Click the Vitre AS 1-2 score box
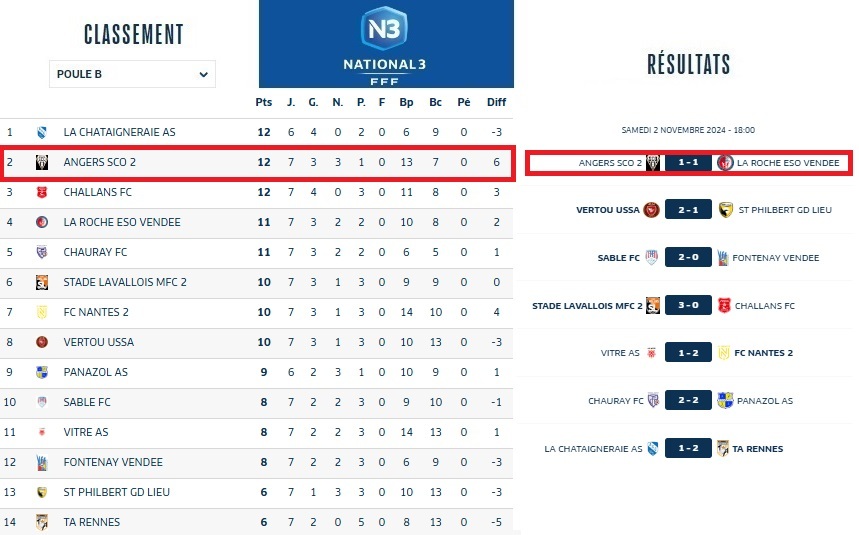Image resolution: width=859 pixels, height=535 pixels. pos(688,353)
